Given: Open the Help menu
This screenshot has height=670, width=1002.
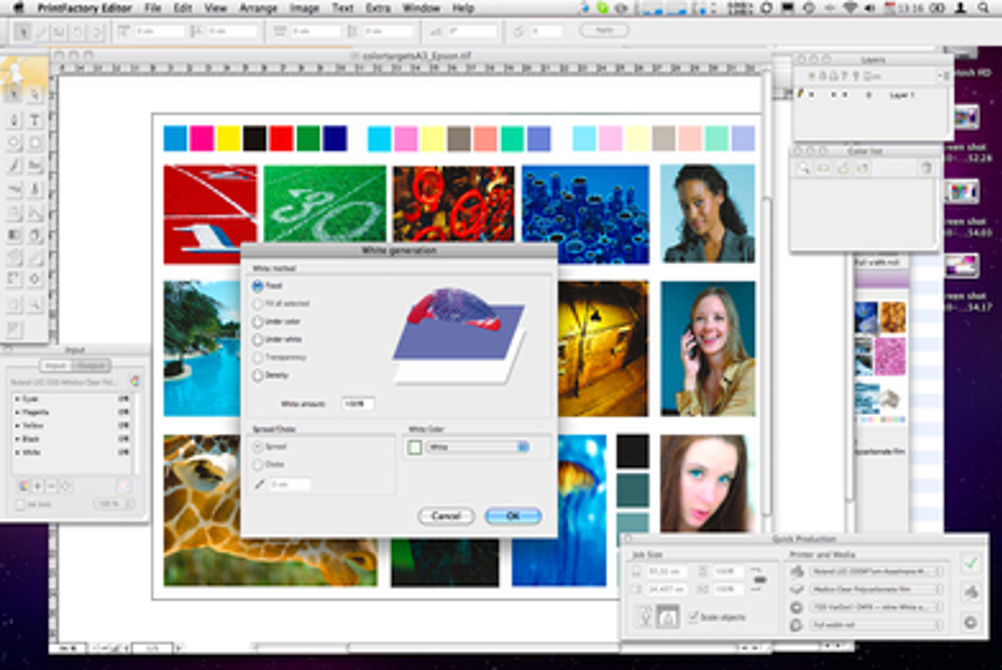Looking at the screenshot, I should (463, 8).
